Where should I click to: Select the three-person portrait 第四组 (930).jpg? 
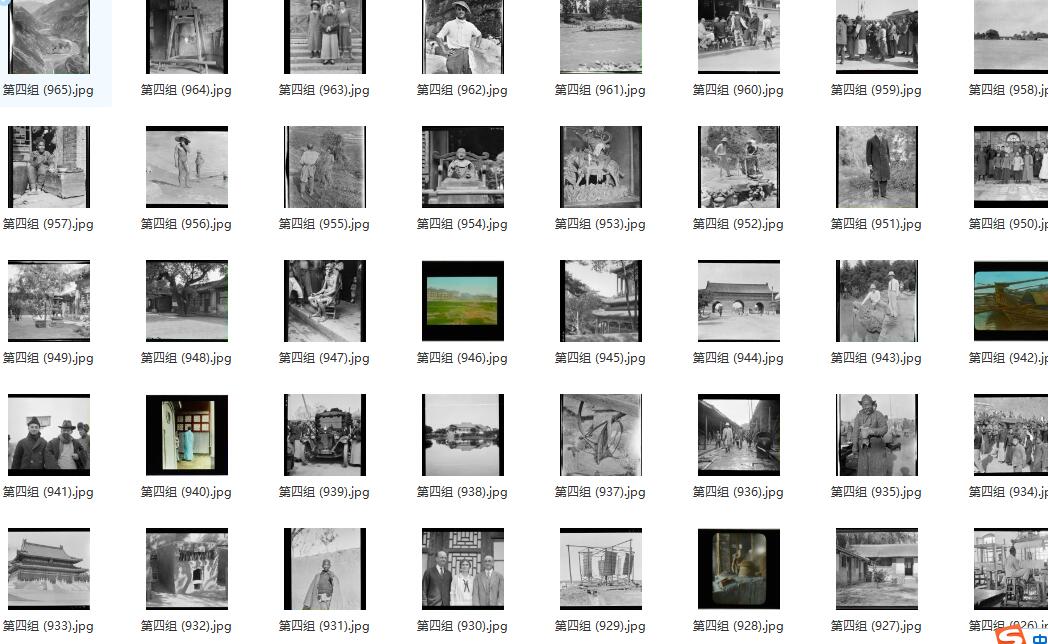click(463, 569)
